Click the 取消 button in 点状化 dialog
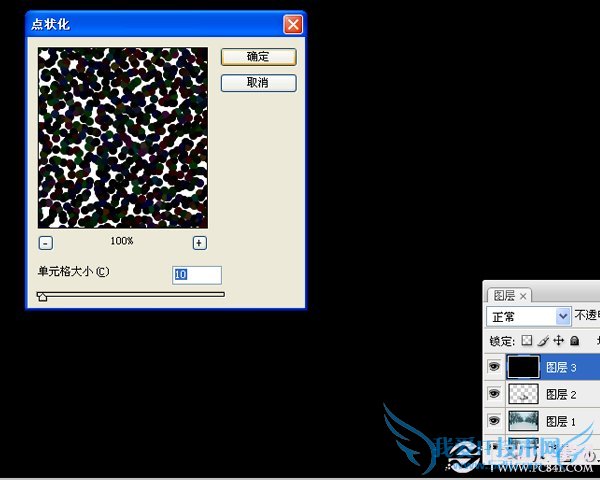Screen dimensions: 600x480 click(x=259, y=83)
